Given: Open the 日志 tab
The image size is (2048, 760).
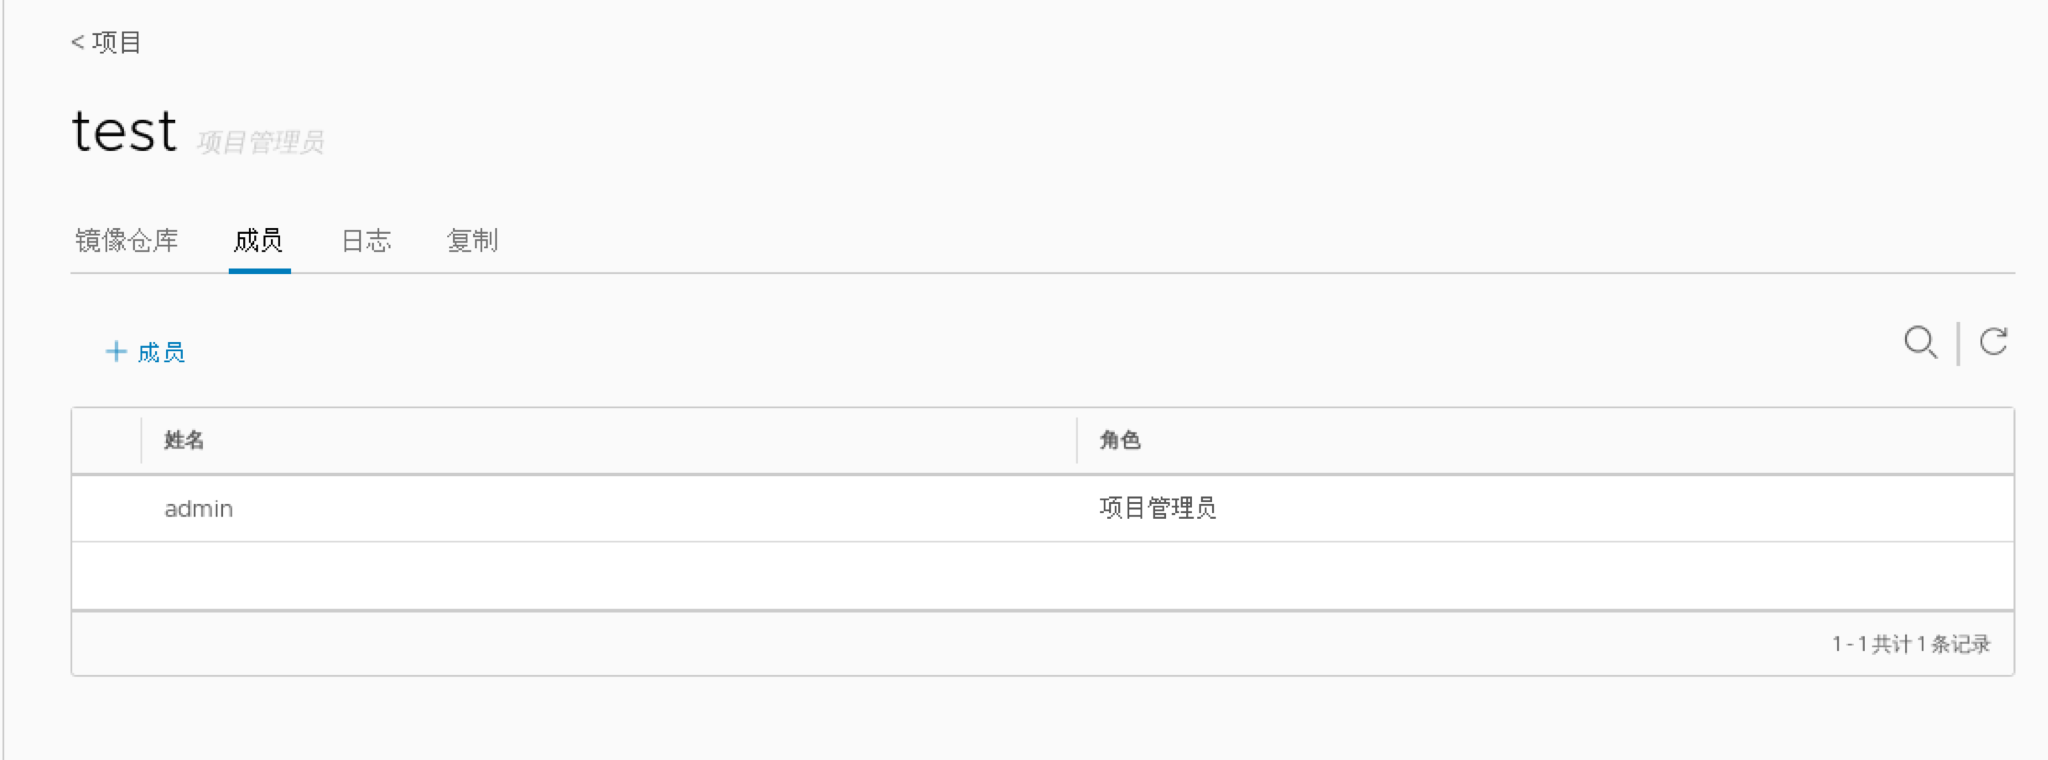Looking at the screenshot, I should tap(366, 241).
